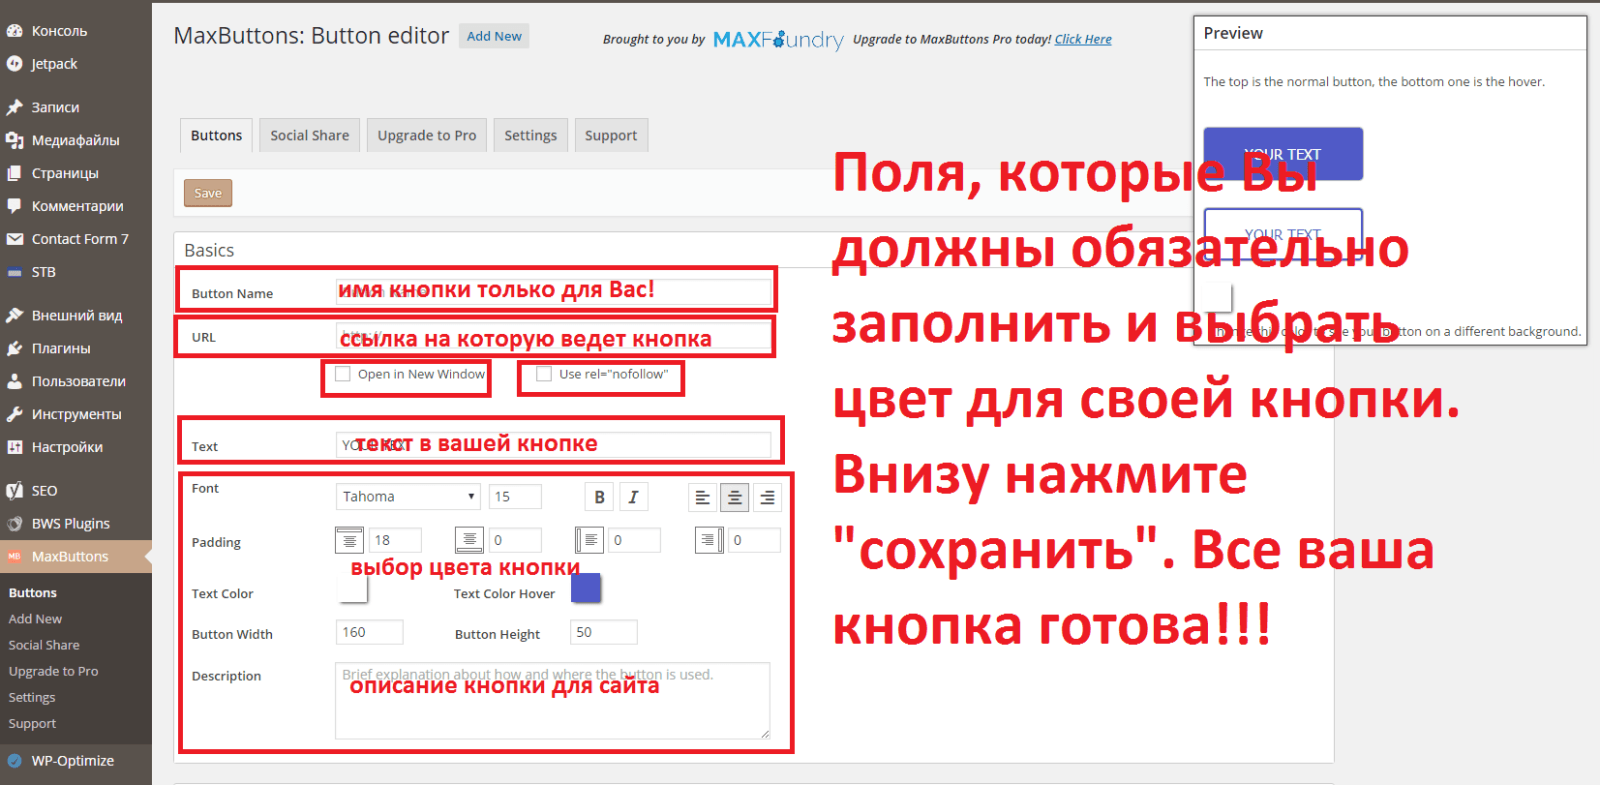Open the BWS Plugins gear icon
1600x785 pixels.
pyautogui.click(x=14, y=523)
